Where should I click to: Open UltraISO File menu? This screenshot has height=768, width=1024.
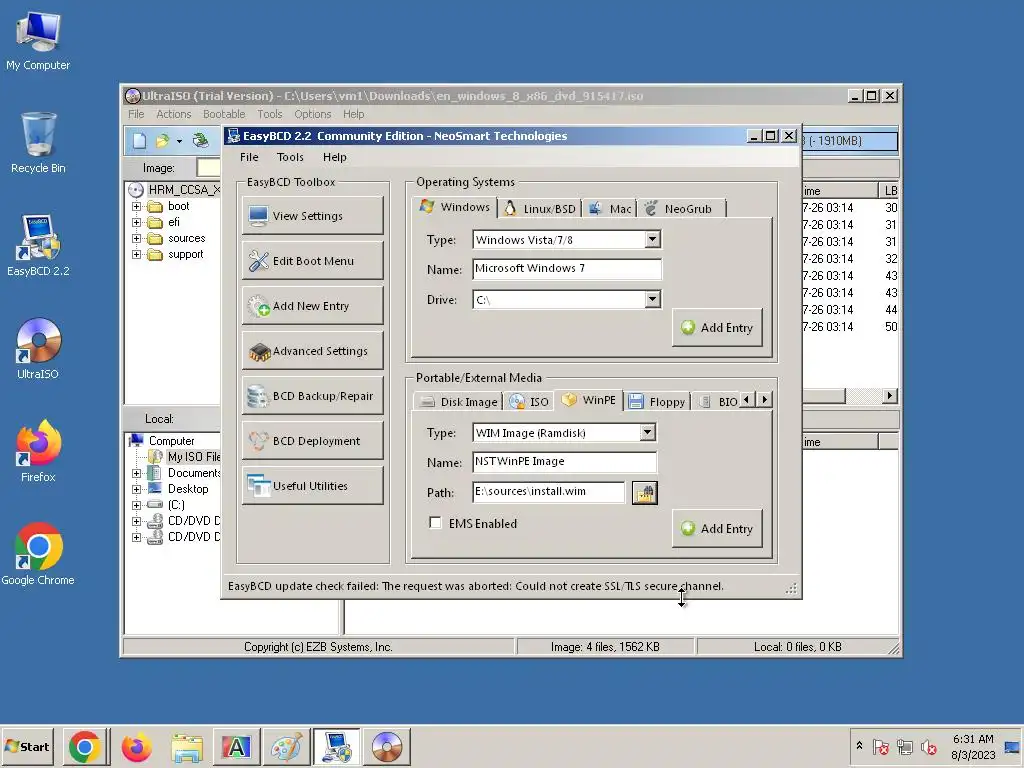[136, 114]
